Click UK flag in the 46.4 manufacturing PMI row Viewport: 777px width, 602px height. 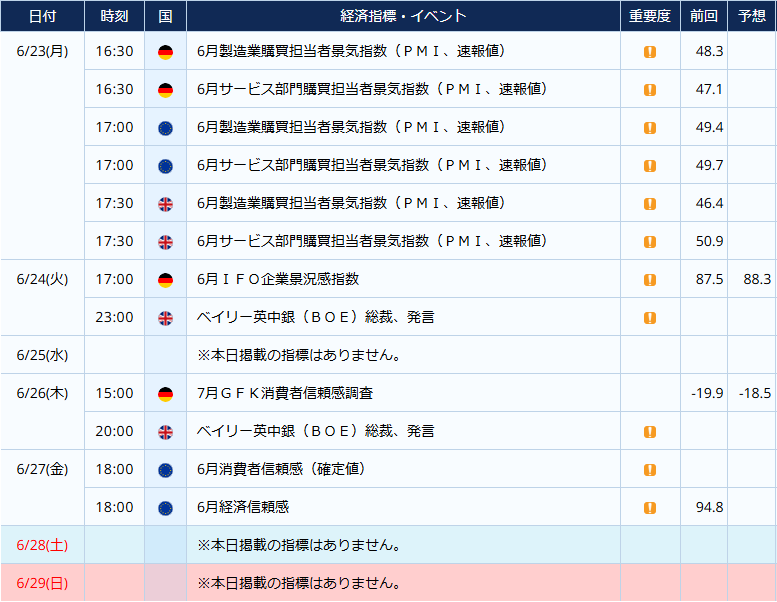click(x=166, y=204)
